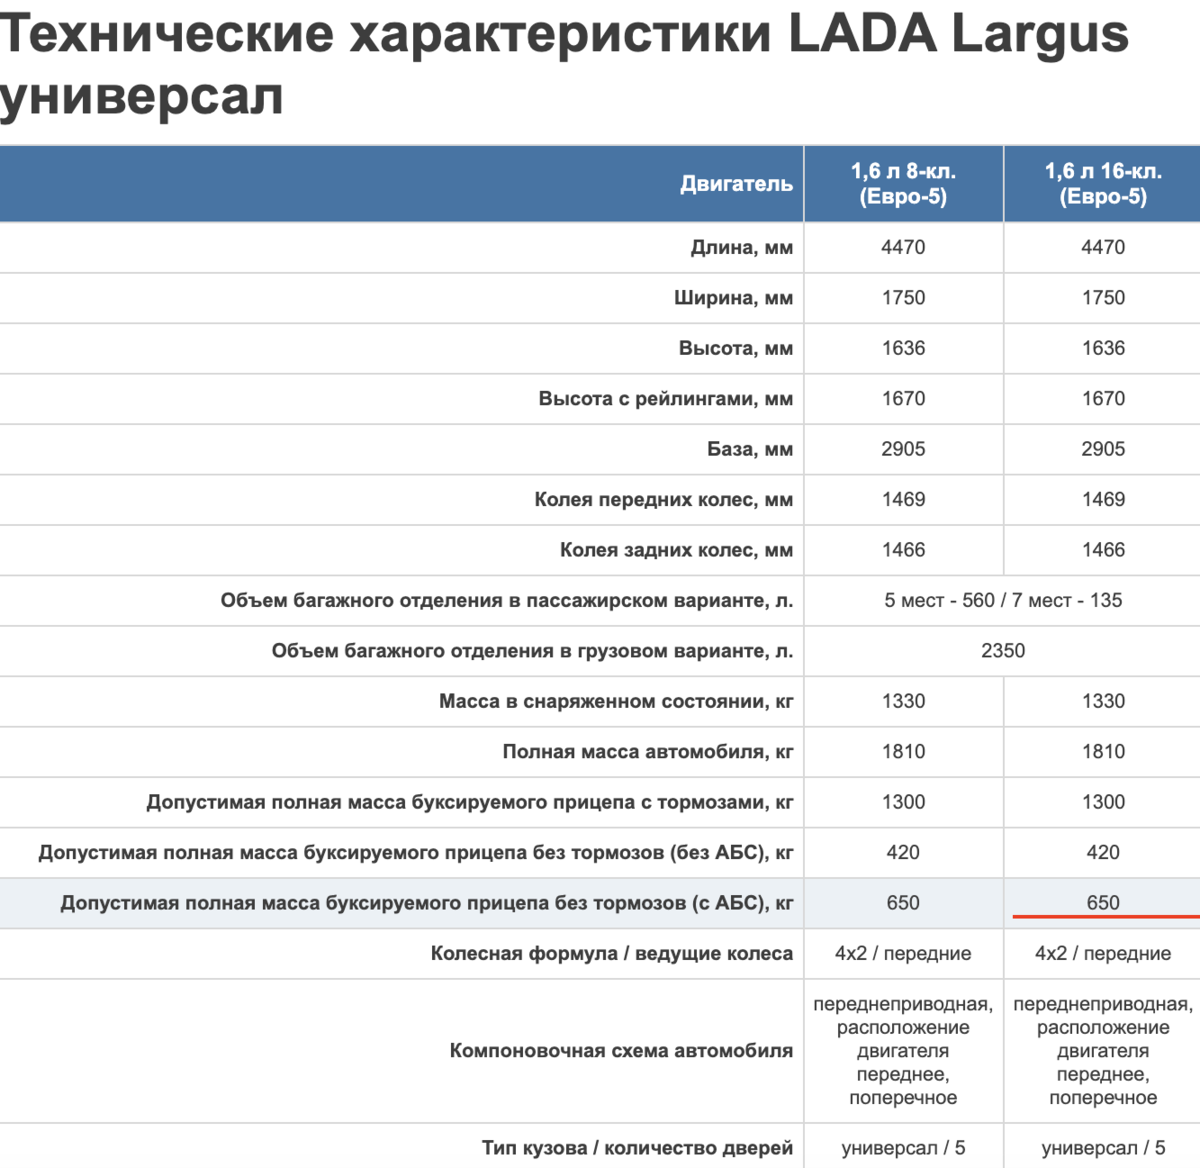Select the универсал / 5 body type cell
1200x1168 pixels.
coord(903,1146)
